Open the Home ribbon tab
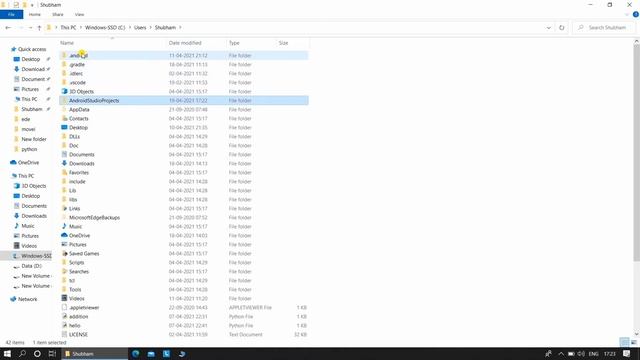 point(35,14)
